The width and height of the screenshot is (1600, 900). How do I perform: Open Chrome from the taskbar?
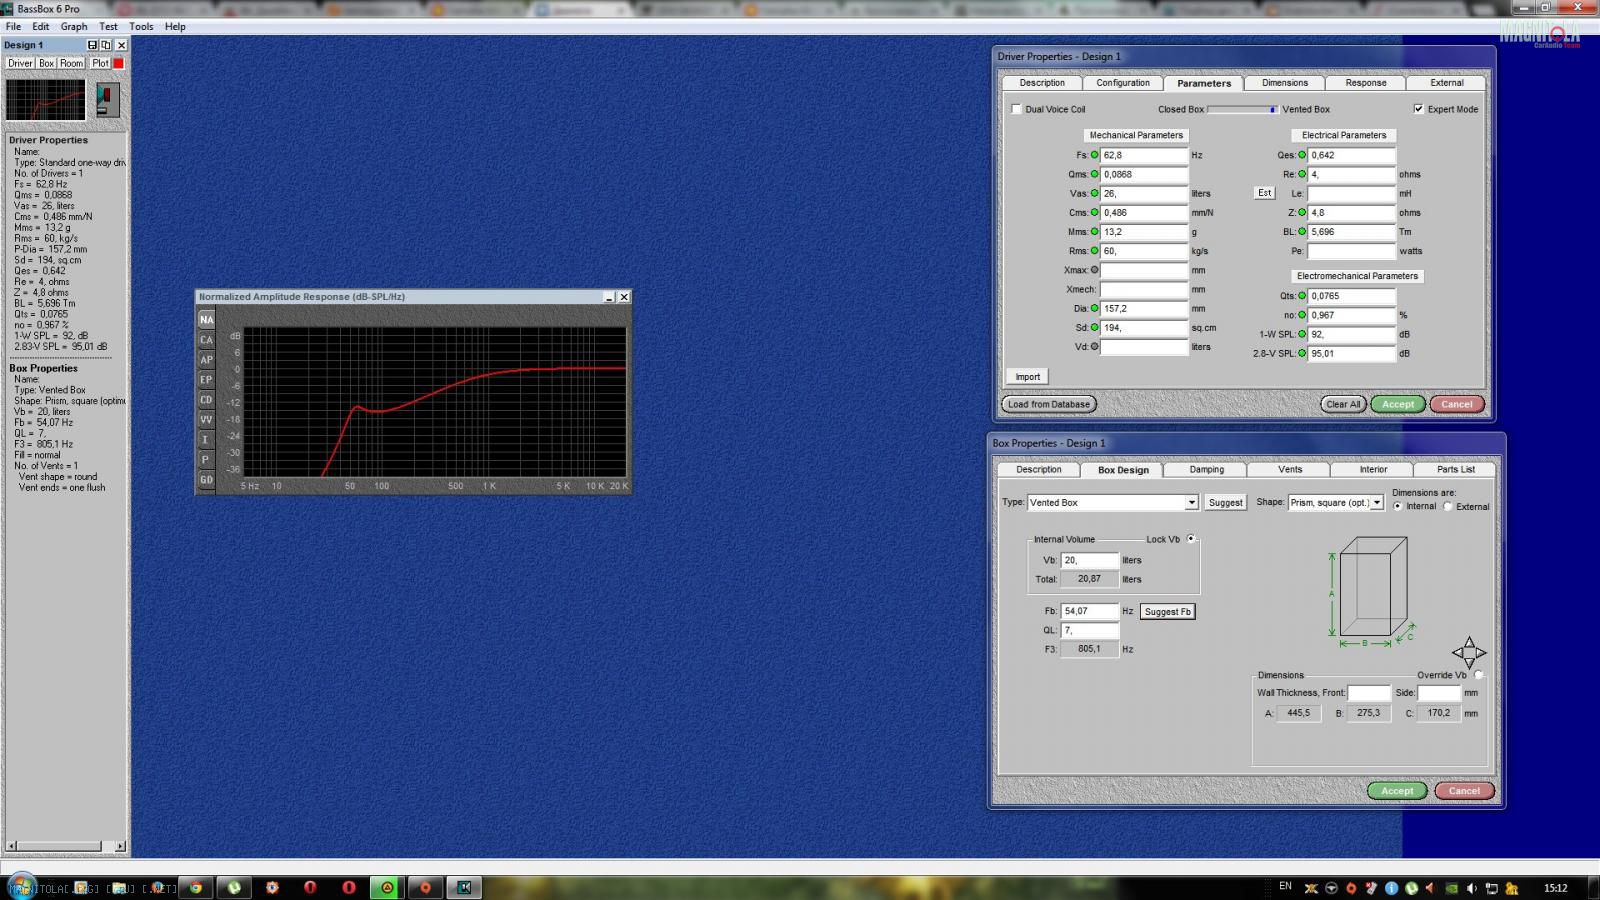click(x=196, y=887)
